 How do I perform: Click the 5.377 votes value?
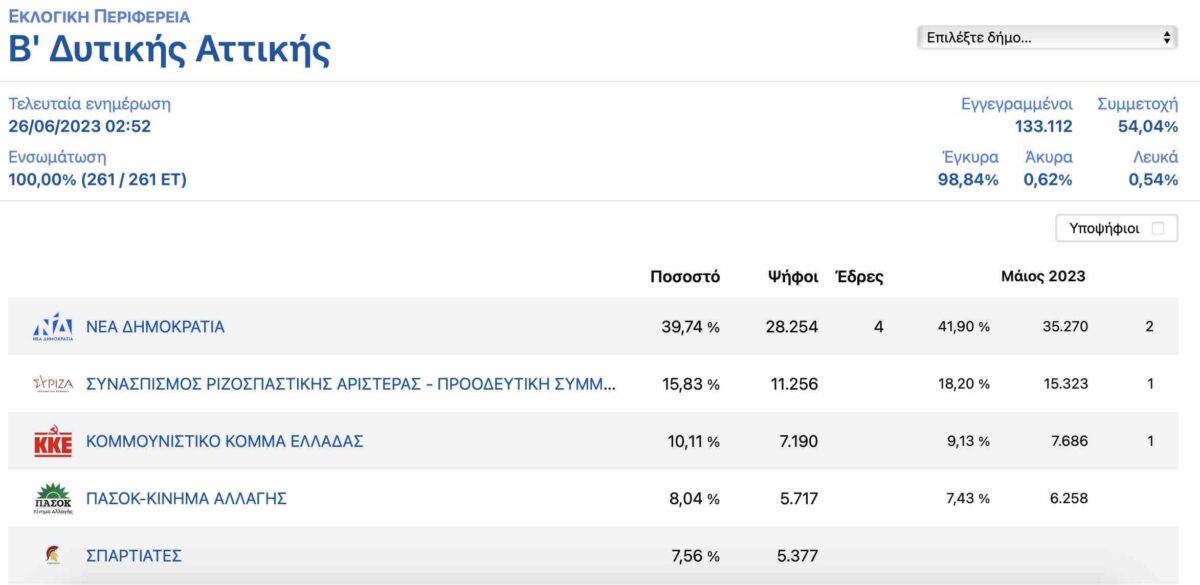(x=797, y=555)
